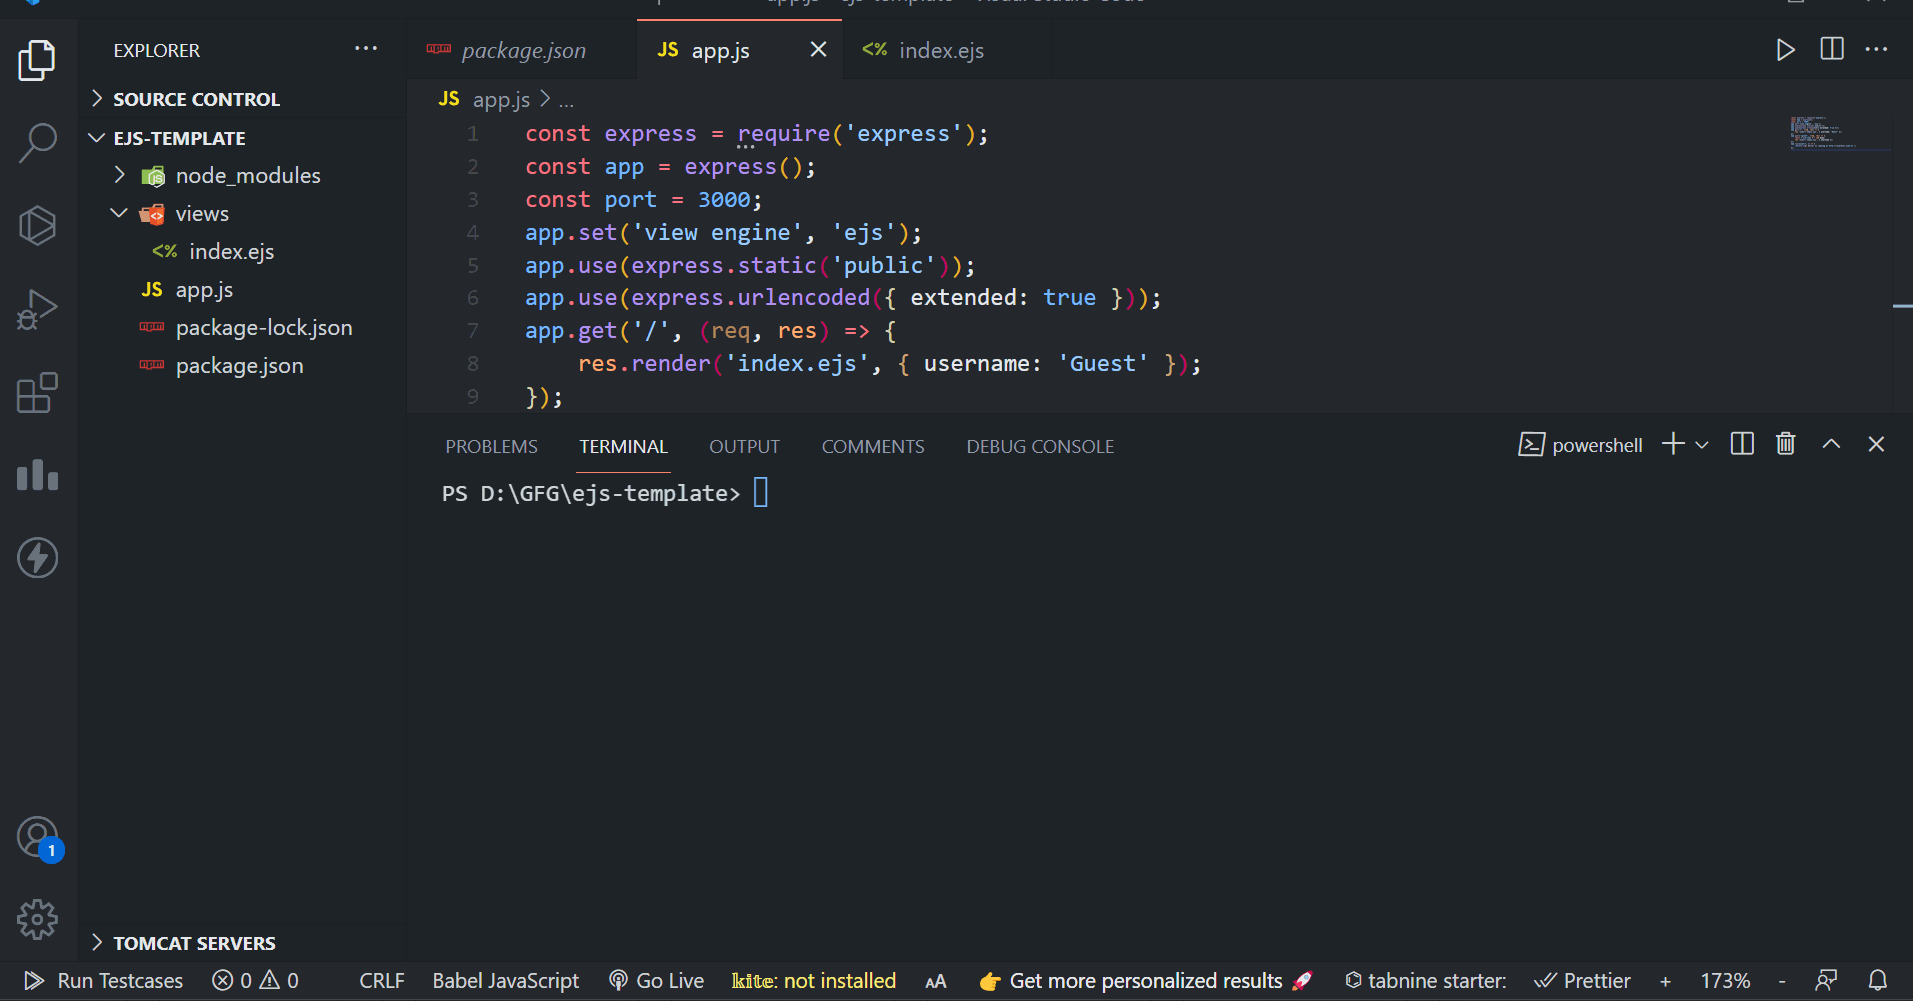Open the Explorer view in activity bar
Screen dimensions: 1913x1001
click(37, 61)
